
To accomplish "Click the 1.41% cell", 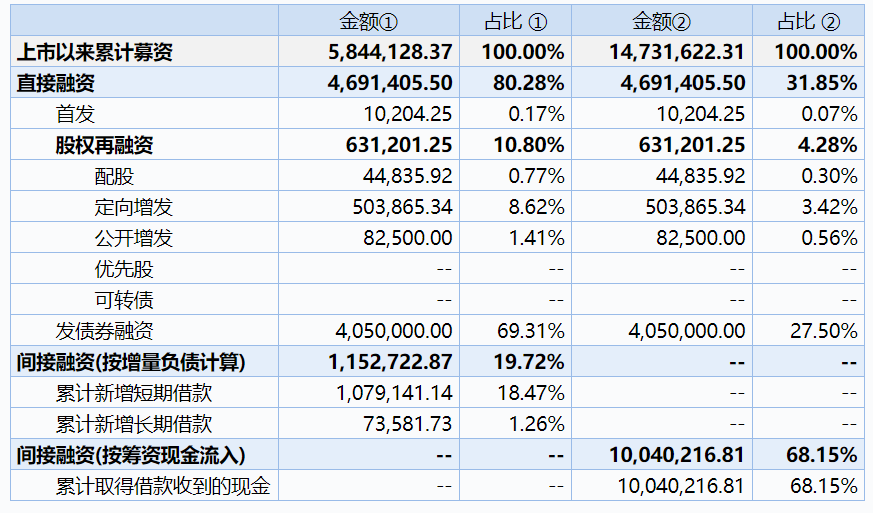I will [x=537, y=238].
